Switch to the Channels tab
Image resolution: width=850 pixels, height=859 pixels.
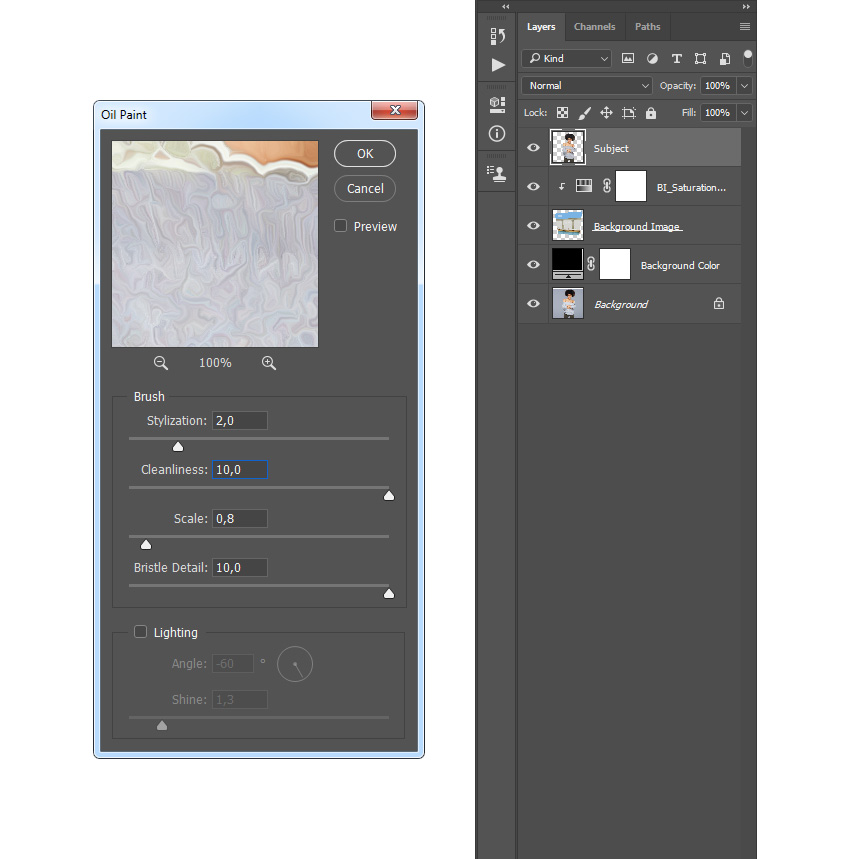(x=594, y=27)
